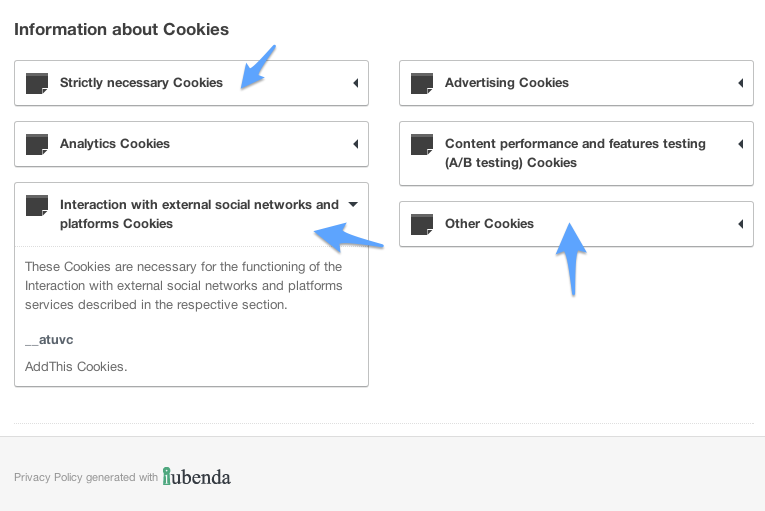Expand Strictly necessary Cookies with its arrow
Screen dimensions: 765x511
click(x=356, y=83)
